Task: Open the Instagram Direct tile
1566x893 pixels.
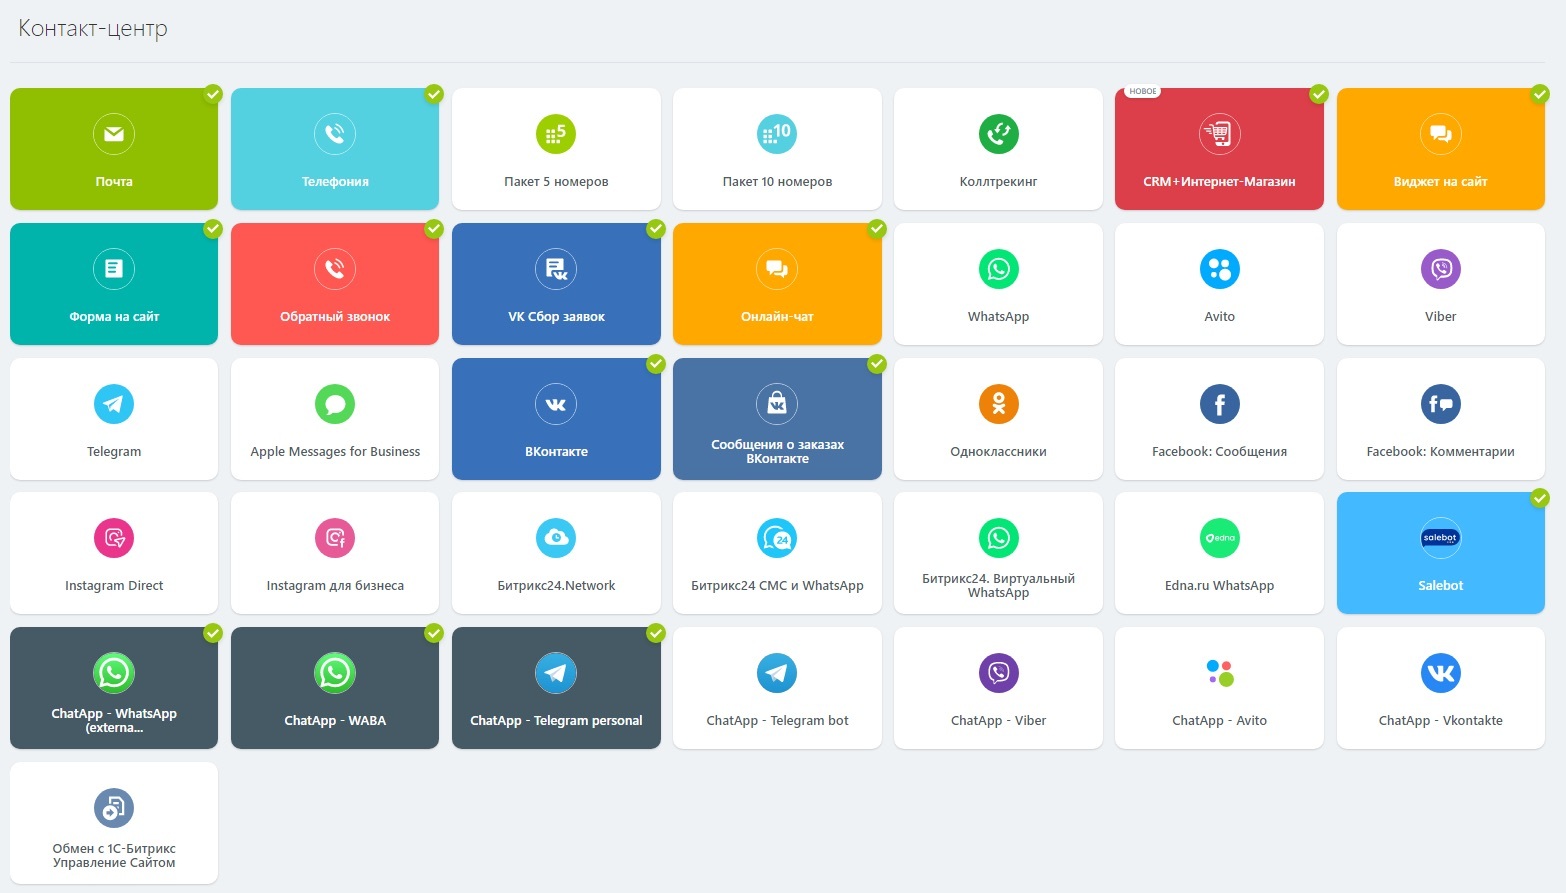Action: click(114, 553)
